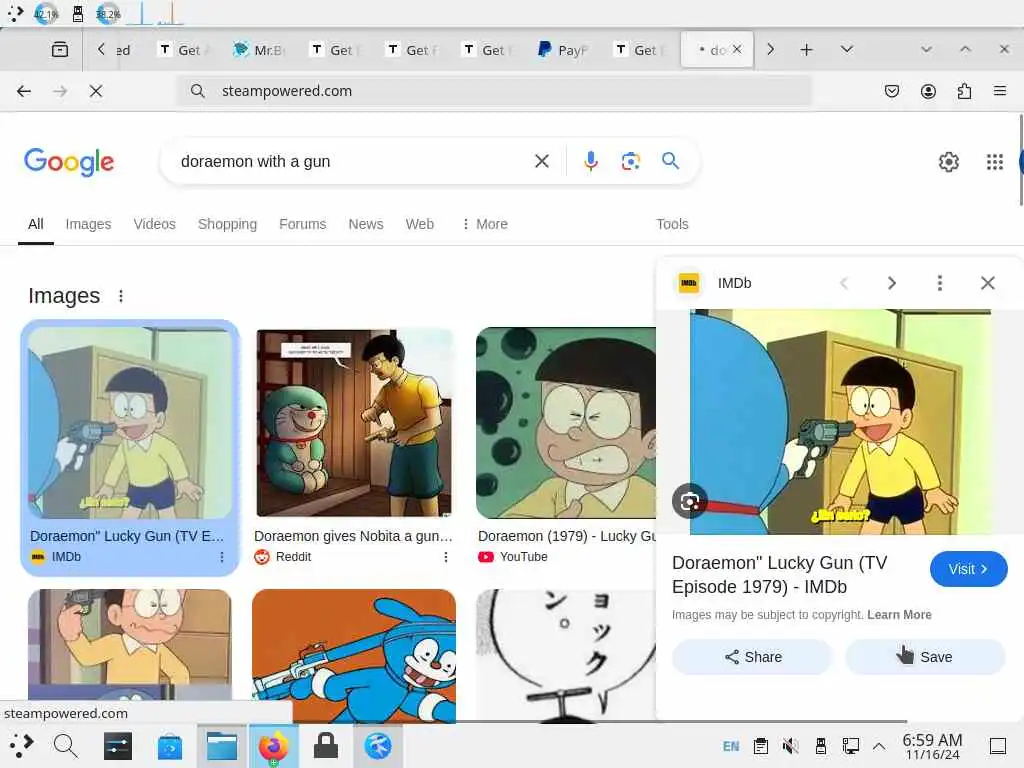
Task: Start voice search with microphone icon
Action: pos(590,161)
